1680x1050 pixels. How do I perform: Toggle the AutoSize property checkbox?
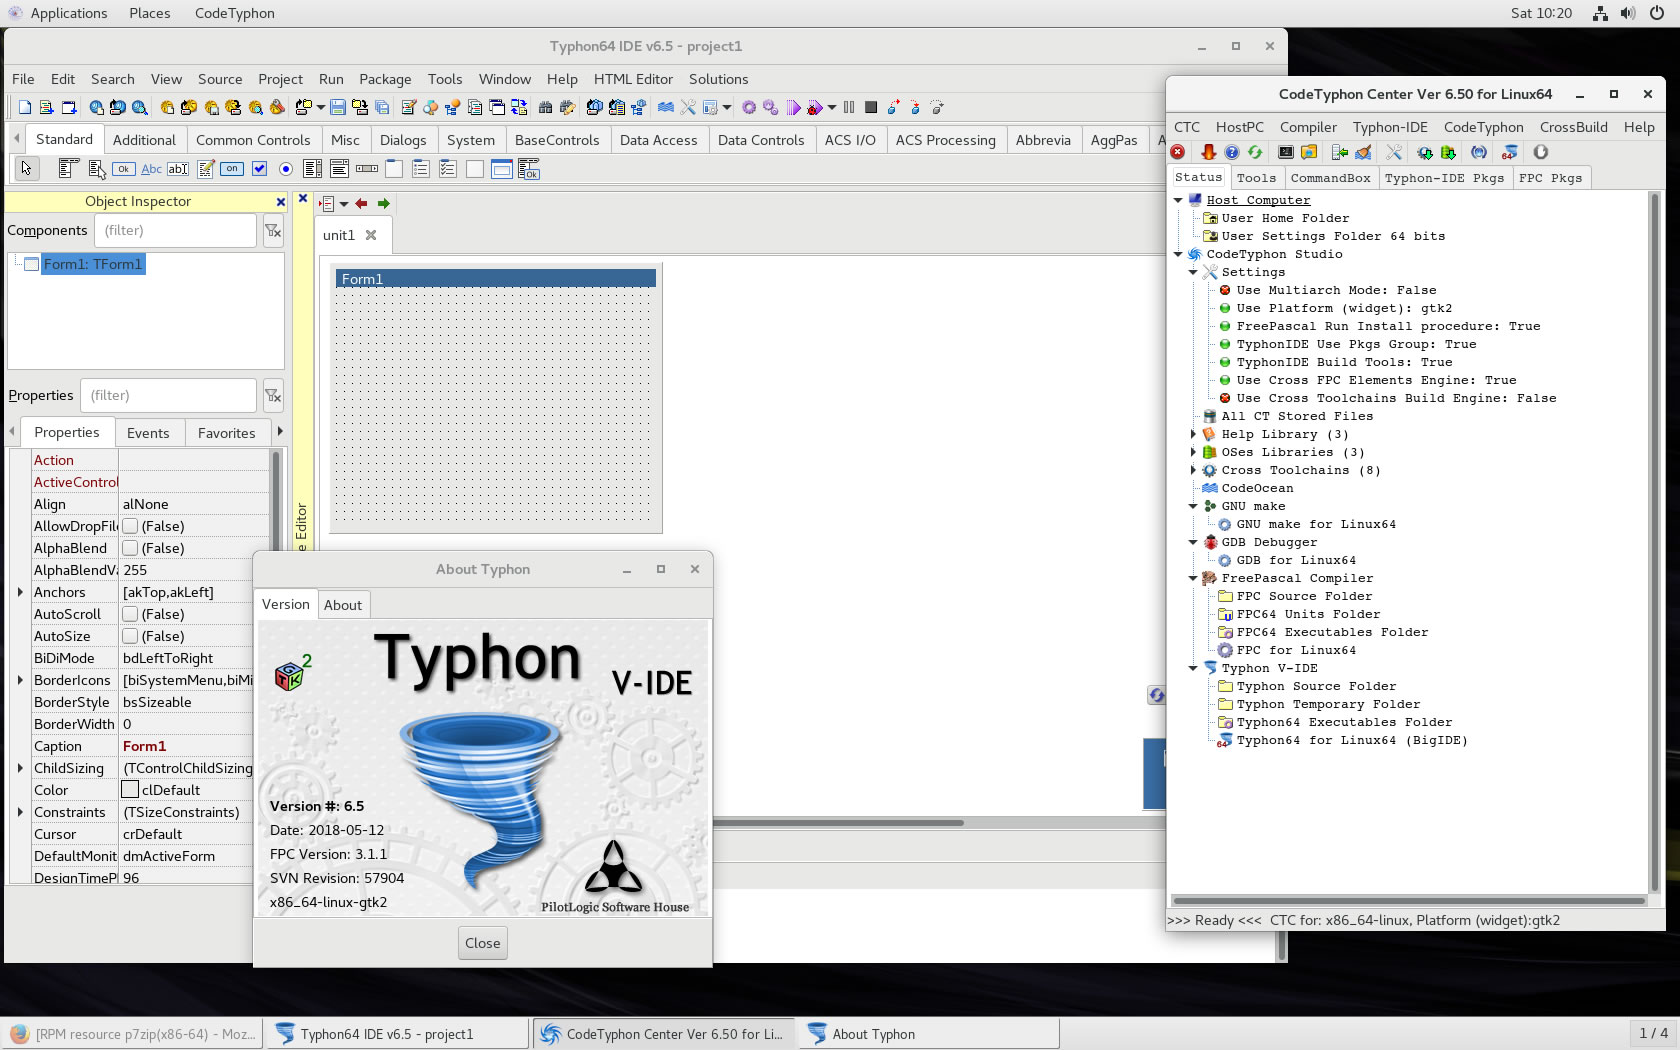[130, 636]
